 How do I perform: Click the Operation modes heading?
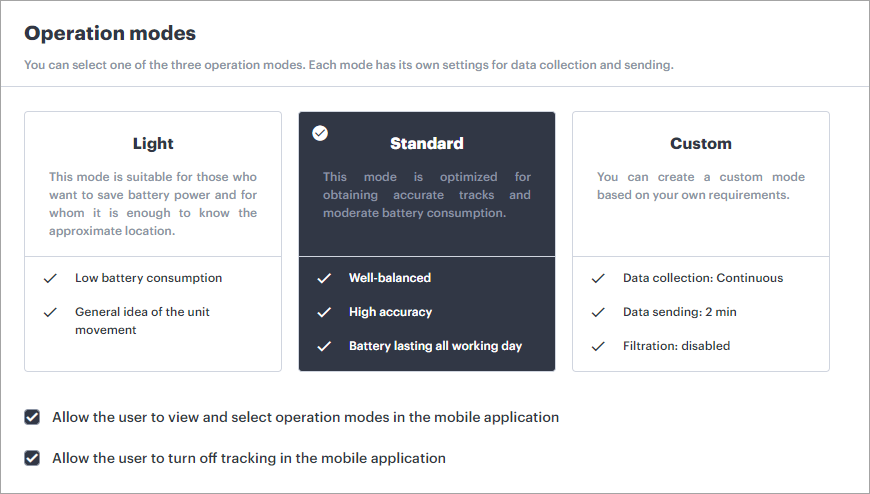[x=110, y=33]
